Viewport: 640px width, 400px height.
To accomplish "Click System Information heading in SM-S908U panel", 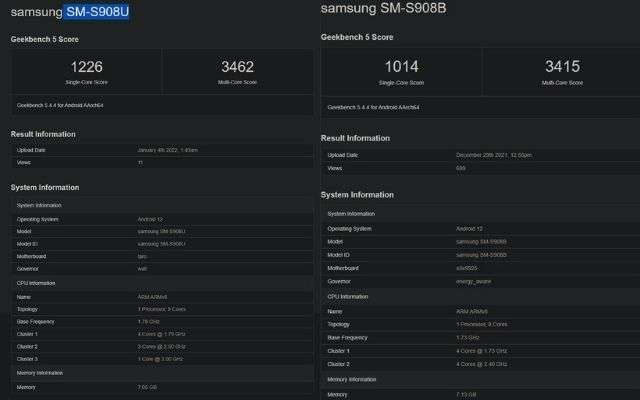I will pyautogui.click(x=45, y=188).
